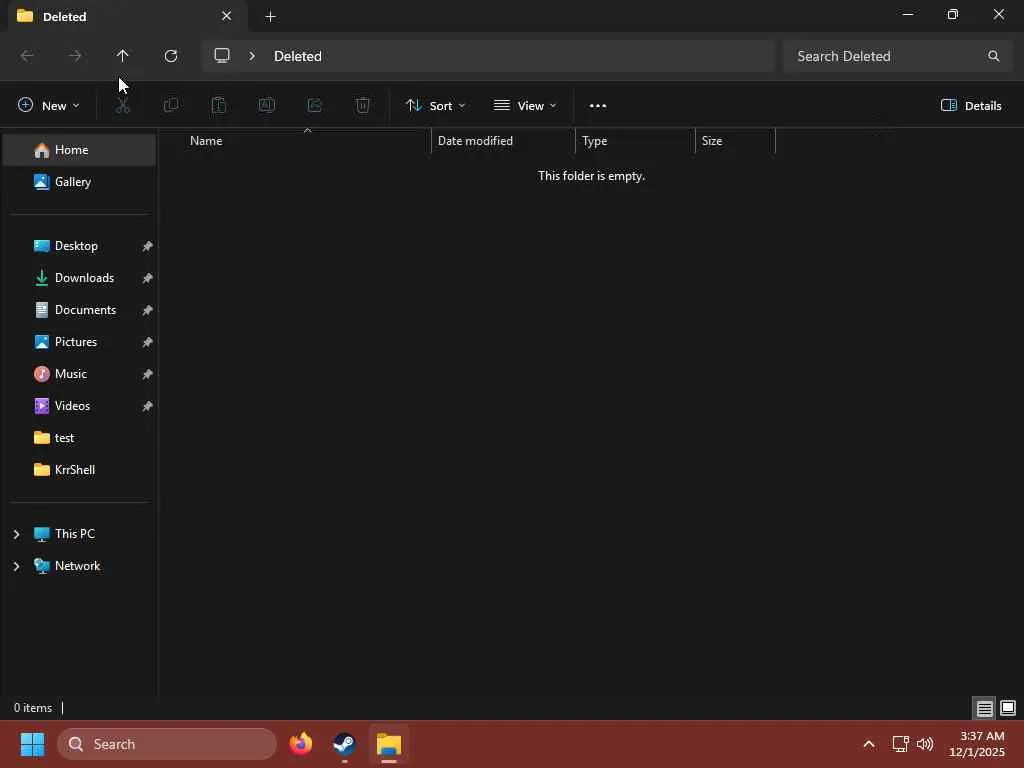1024x768 pixels.
Task: Unpin Desktop from quick access
Action: (x=147, y=246)
